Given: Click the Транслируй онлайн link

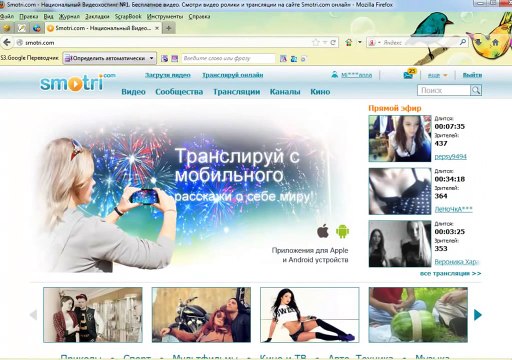Looking at the screenshot, I should coord(233,75).
